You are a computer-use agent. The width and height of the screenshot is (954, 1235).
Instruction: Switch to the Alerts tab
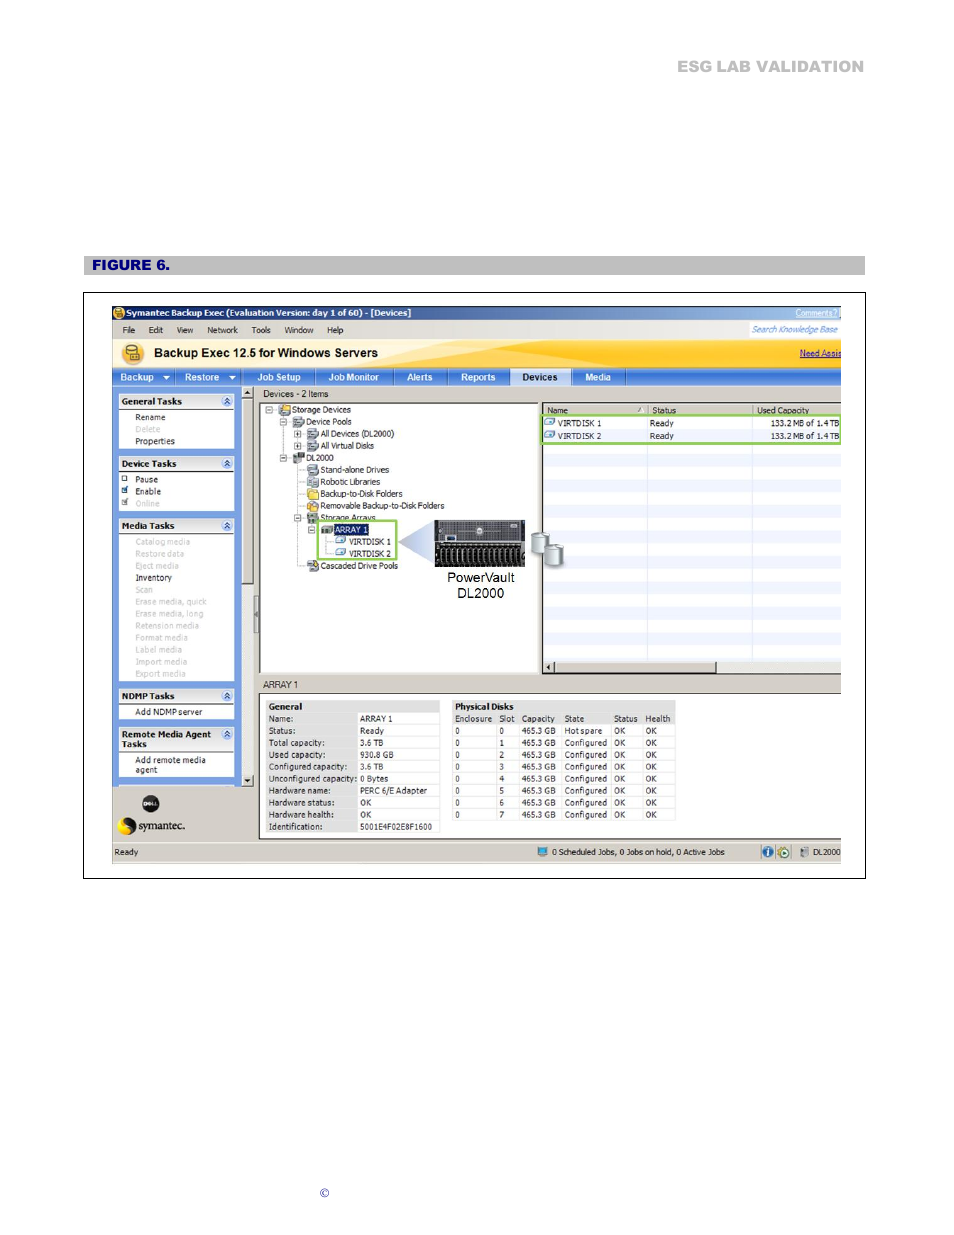pos(420,378)
